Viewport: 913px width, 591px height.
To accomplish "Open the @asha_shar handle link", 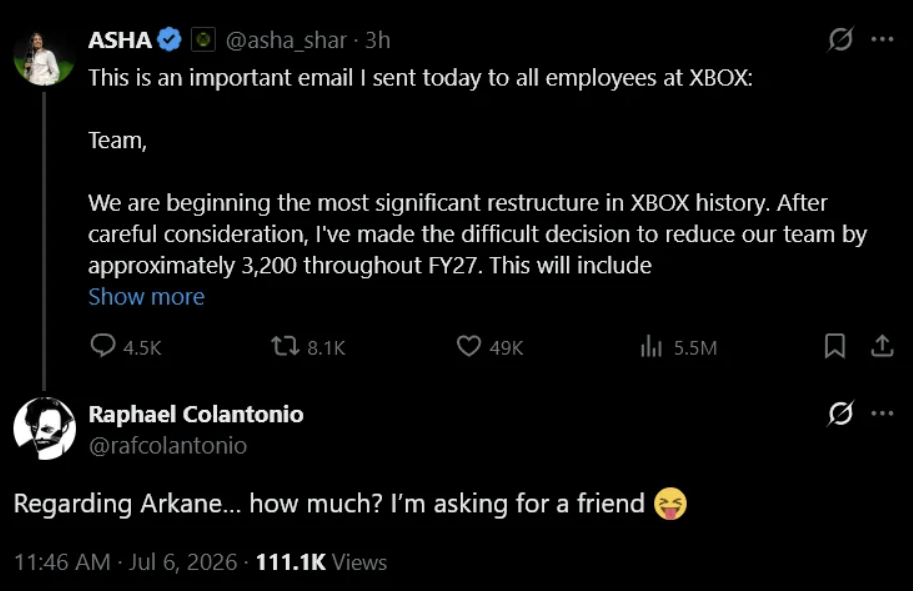I will coord(286,40).
